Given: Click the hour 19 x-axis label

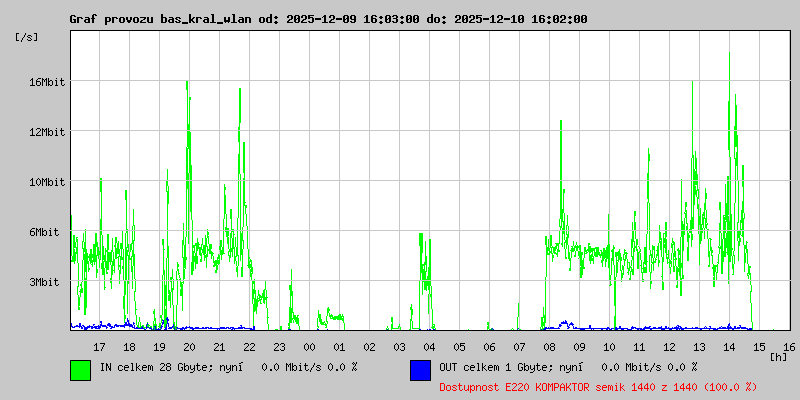Looking at the screenshot, I should coord(159,347).
